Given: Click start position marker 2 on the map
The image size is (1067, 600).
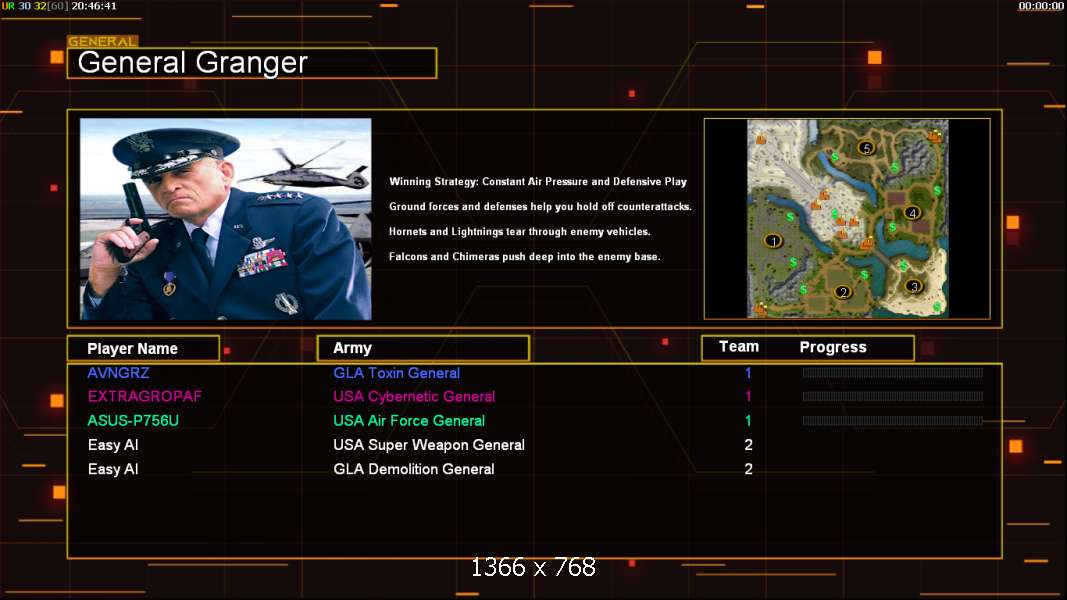Looking at the screenshot, I should pyautogui.click(x=843, y=292).
